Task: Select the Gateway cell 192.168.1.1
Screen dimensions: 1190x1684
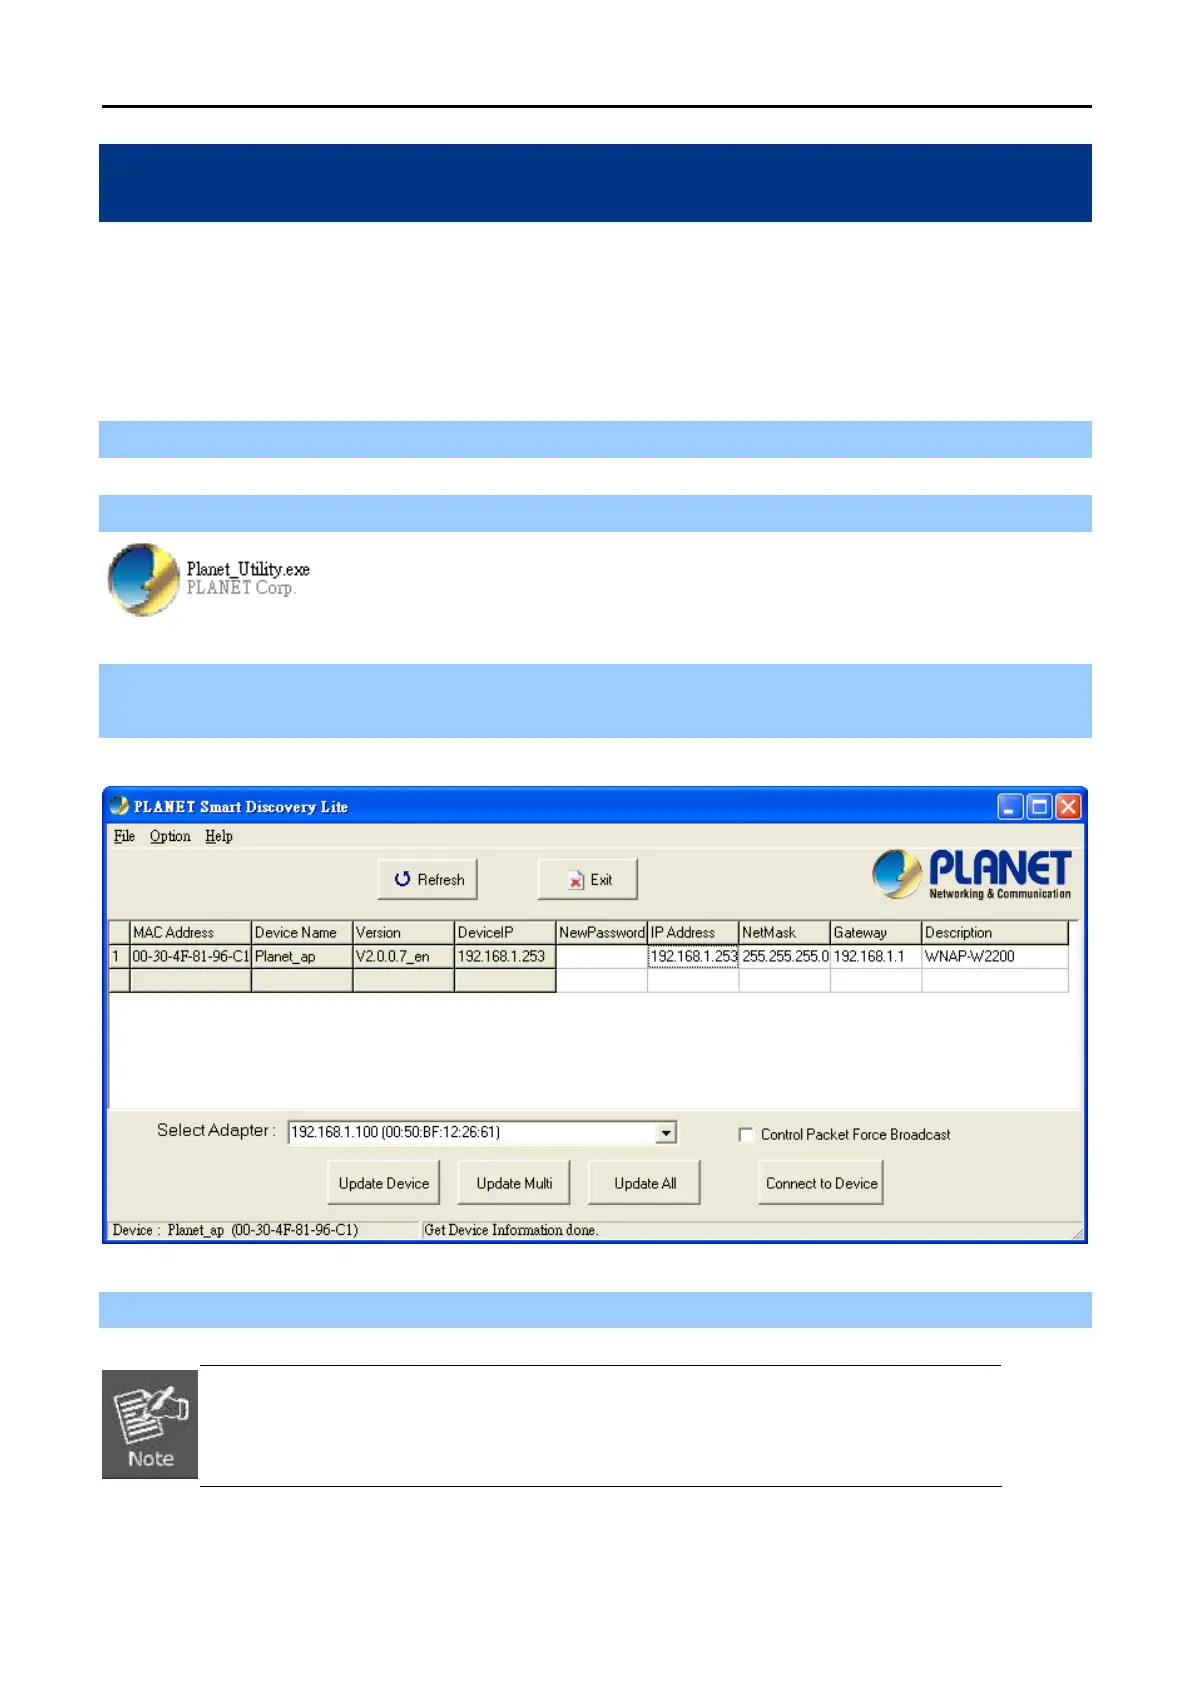Action: click(x=876, y=956)
